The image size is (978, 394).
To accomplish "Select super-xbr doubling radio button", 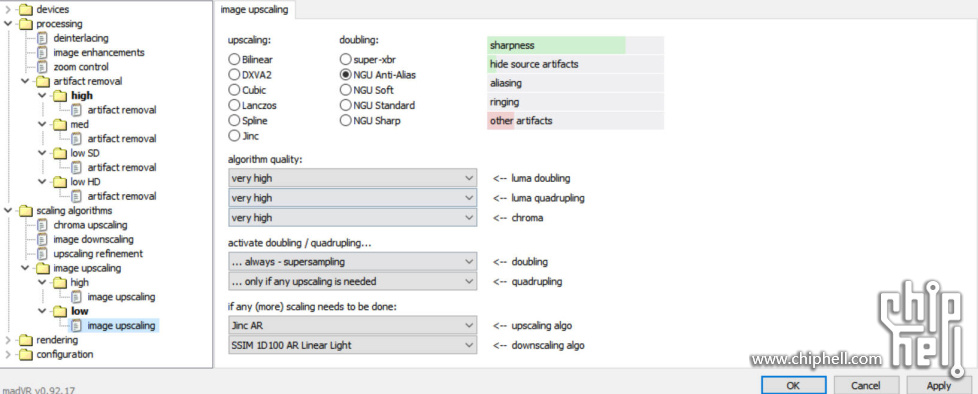I will point(346,59).
